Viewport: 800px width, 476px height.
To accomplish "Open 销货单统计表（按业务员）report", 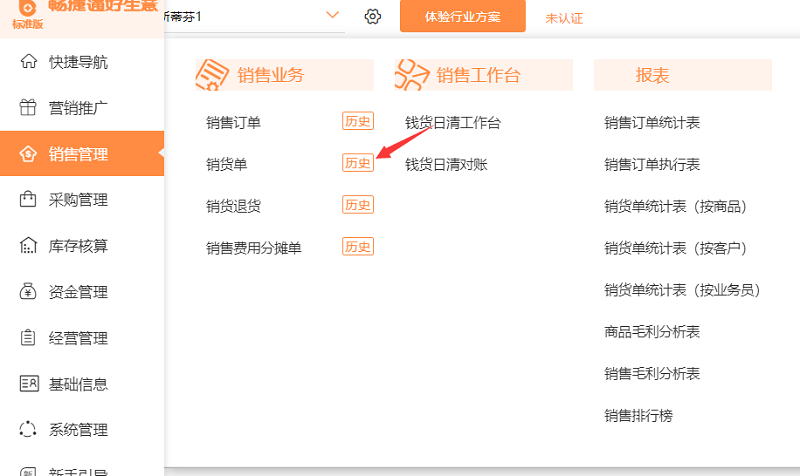I will 682,290.
